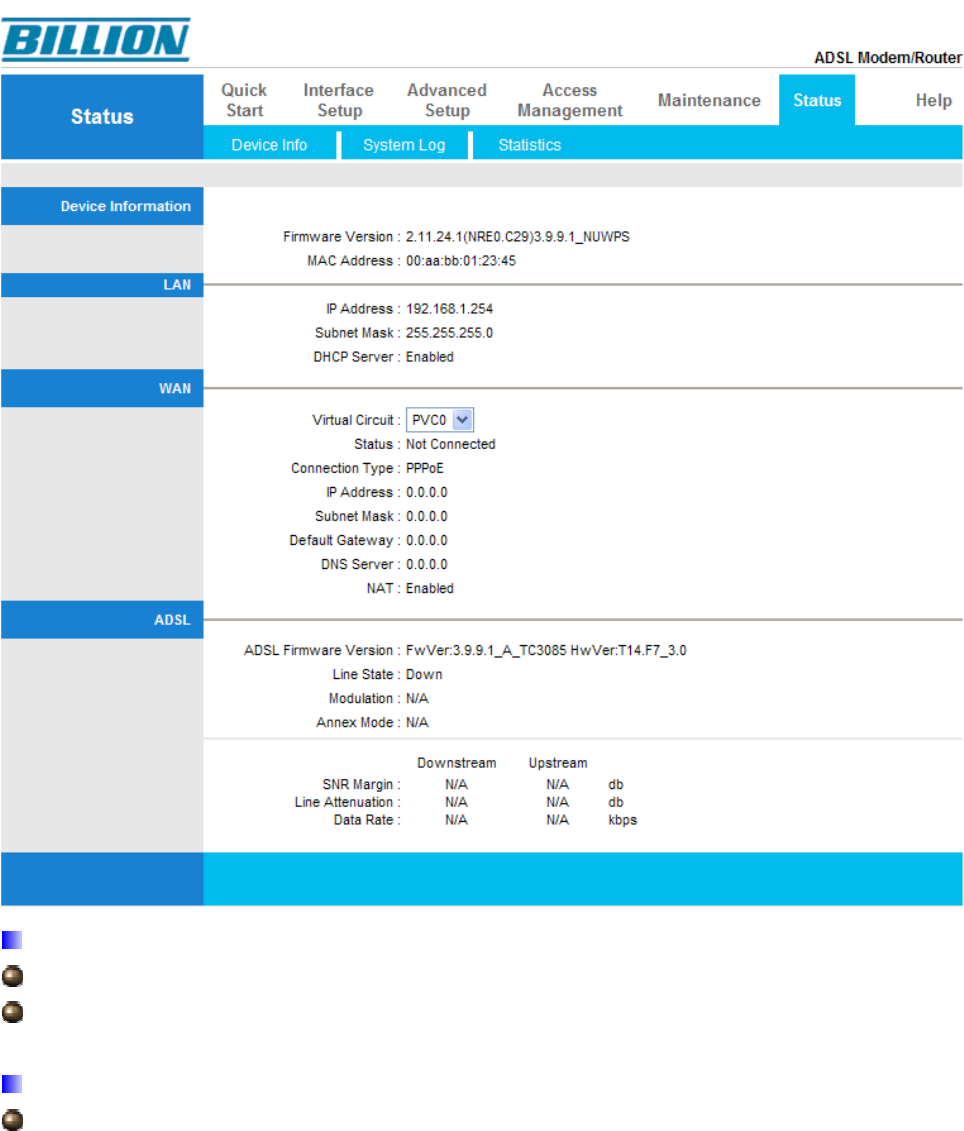Screen dimensions: 964x1131
Task: Click connection type PPPoE value
Action: [424, 468]
